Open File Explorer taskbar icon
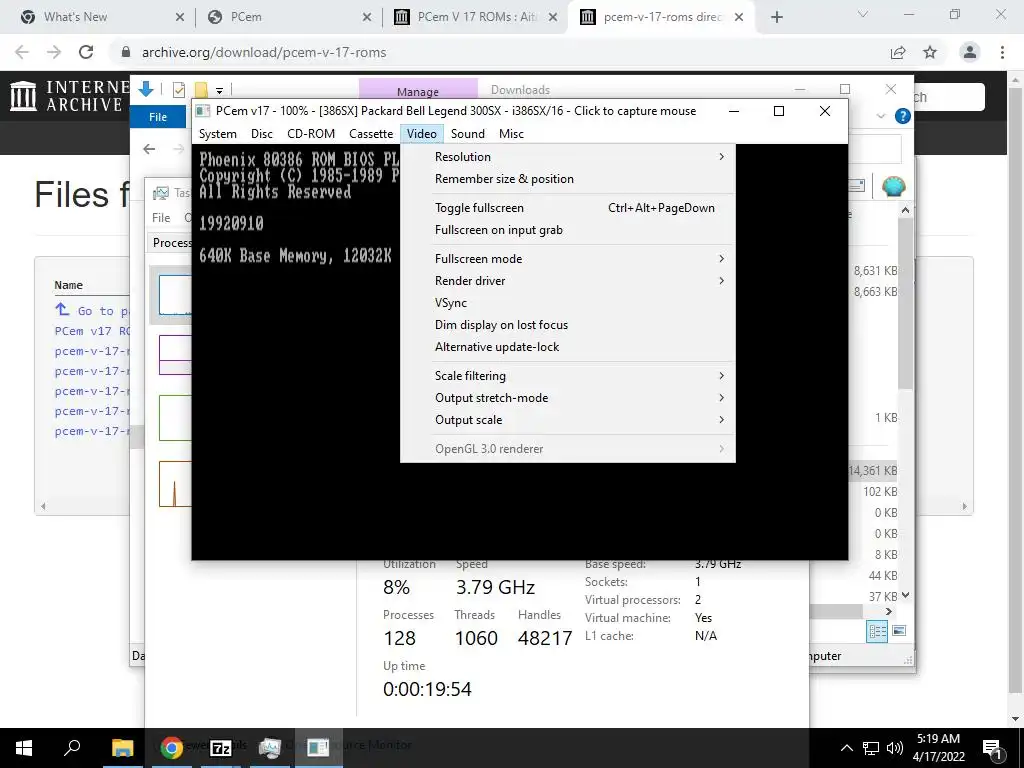1024x768 pixels. coord(122,747)
